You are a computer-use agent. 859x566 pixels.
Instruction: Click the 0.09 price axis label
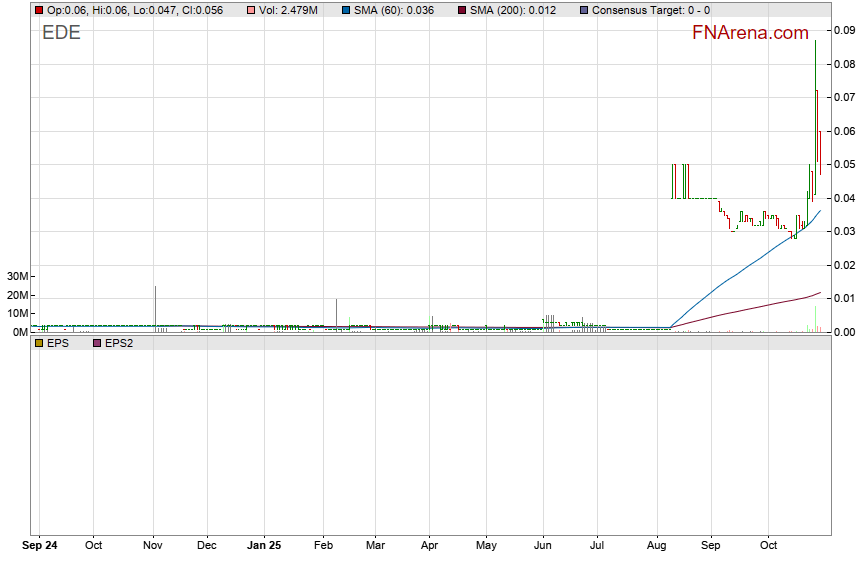[x=845, y=31]
